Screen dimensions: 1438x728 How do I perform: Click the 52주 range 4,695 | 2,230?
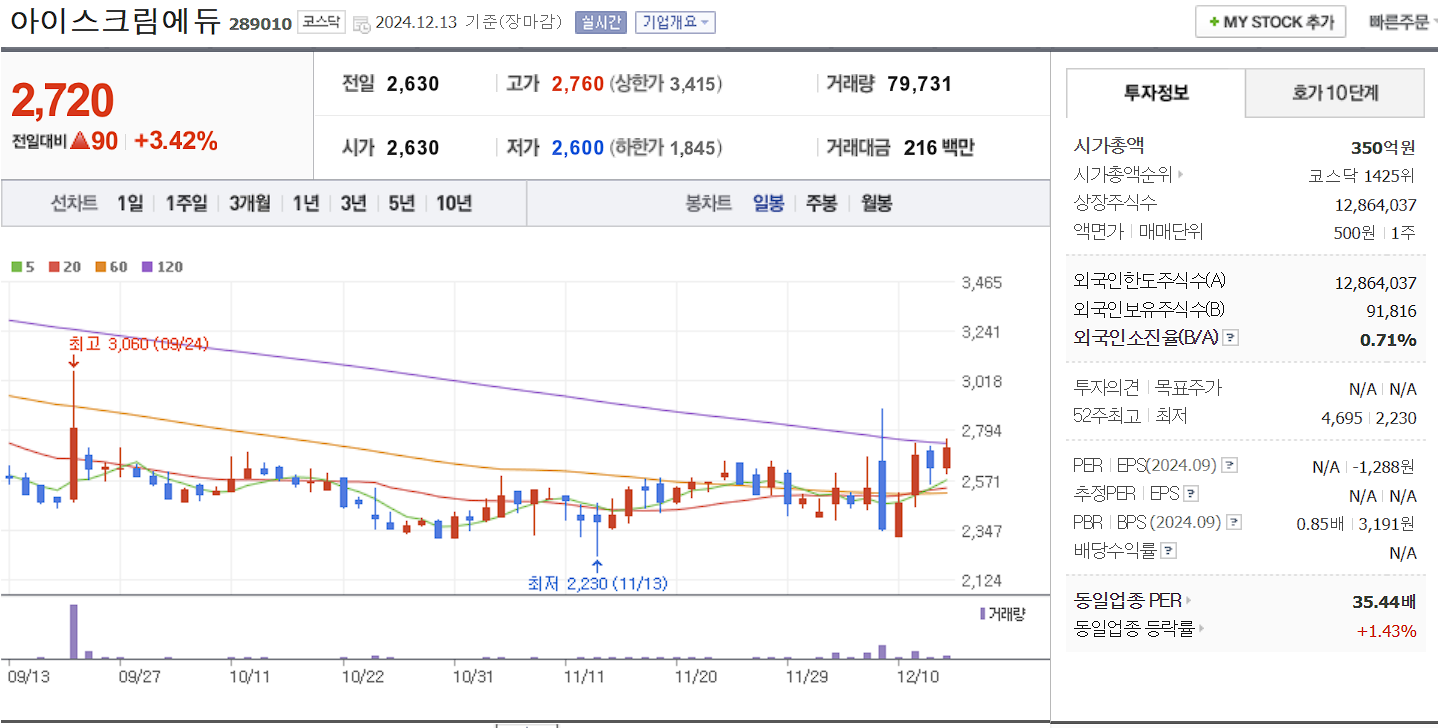[1369, 418]
